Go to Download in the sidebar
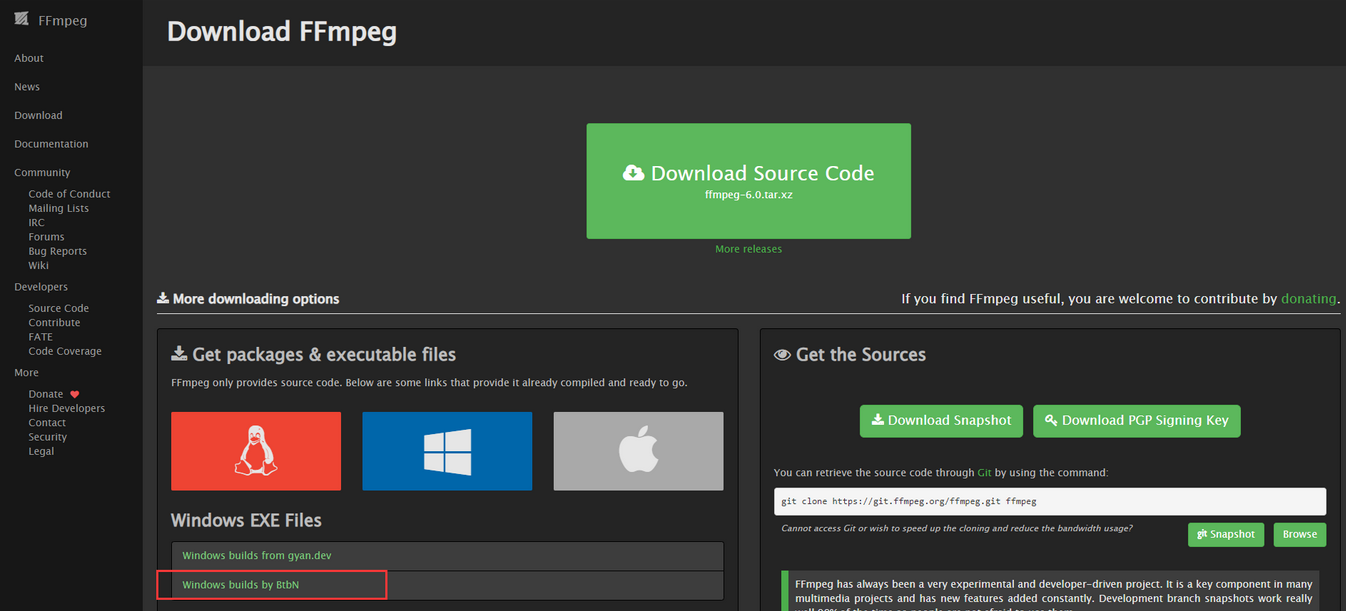Viewport: 1346px width, 611px height. coord(38,115)
